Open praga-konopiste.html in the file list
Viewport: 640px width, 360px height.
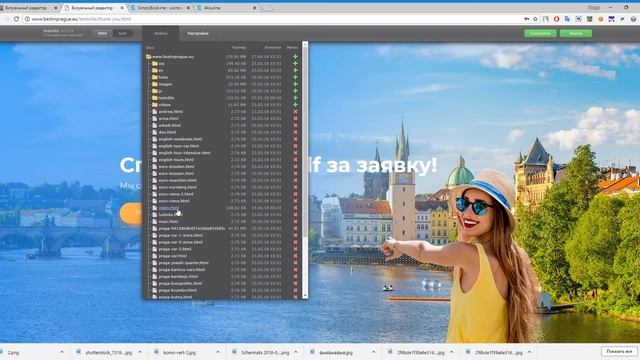point(180,283)
